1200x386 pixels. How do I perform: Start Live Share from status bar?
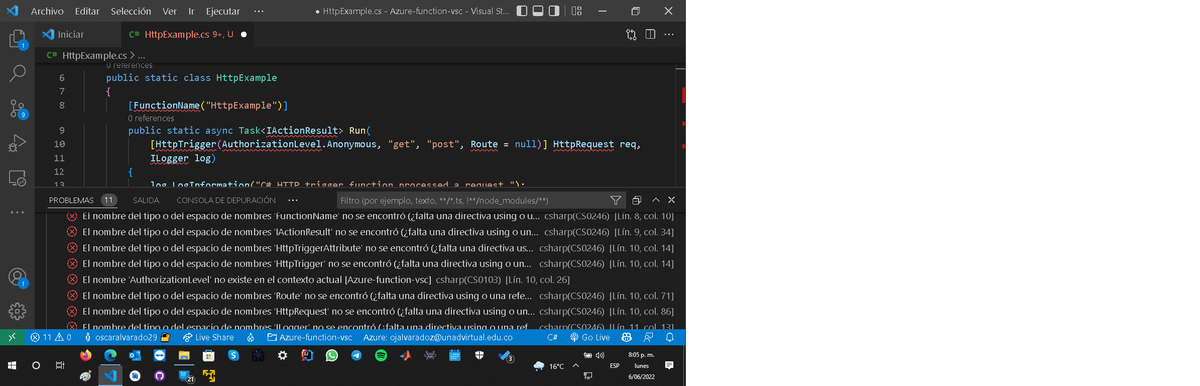tap(208, 337)
